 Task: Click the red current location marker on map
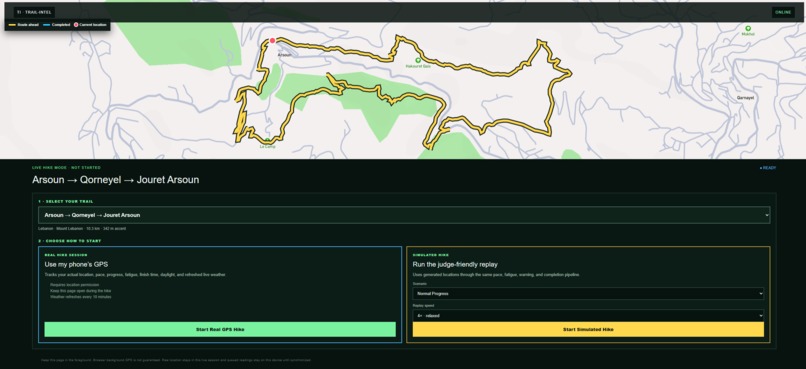tap(272, 41)
